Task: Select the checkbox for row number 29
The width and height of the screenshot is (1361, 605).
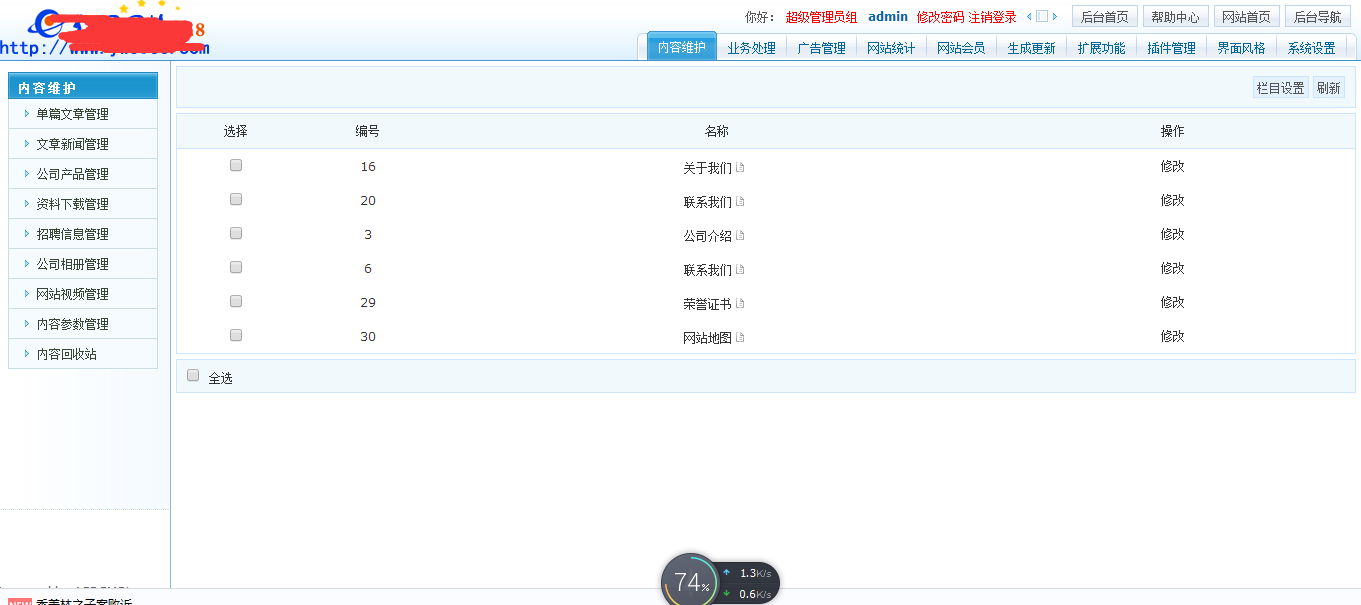Action: pos(236,302)
